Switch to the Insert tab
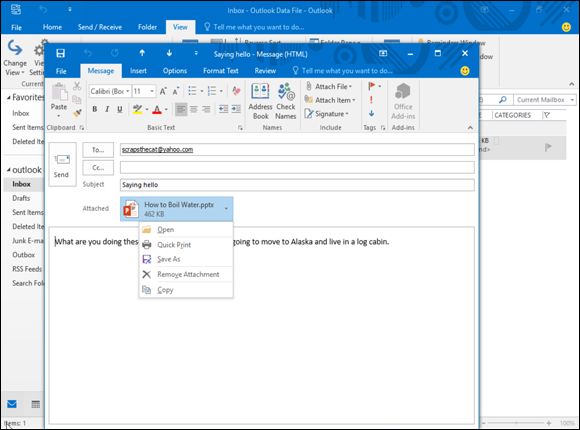Image resolution: width=580 pixels, height=430 pixels. point(138,71)
